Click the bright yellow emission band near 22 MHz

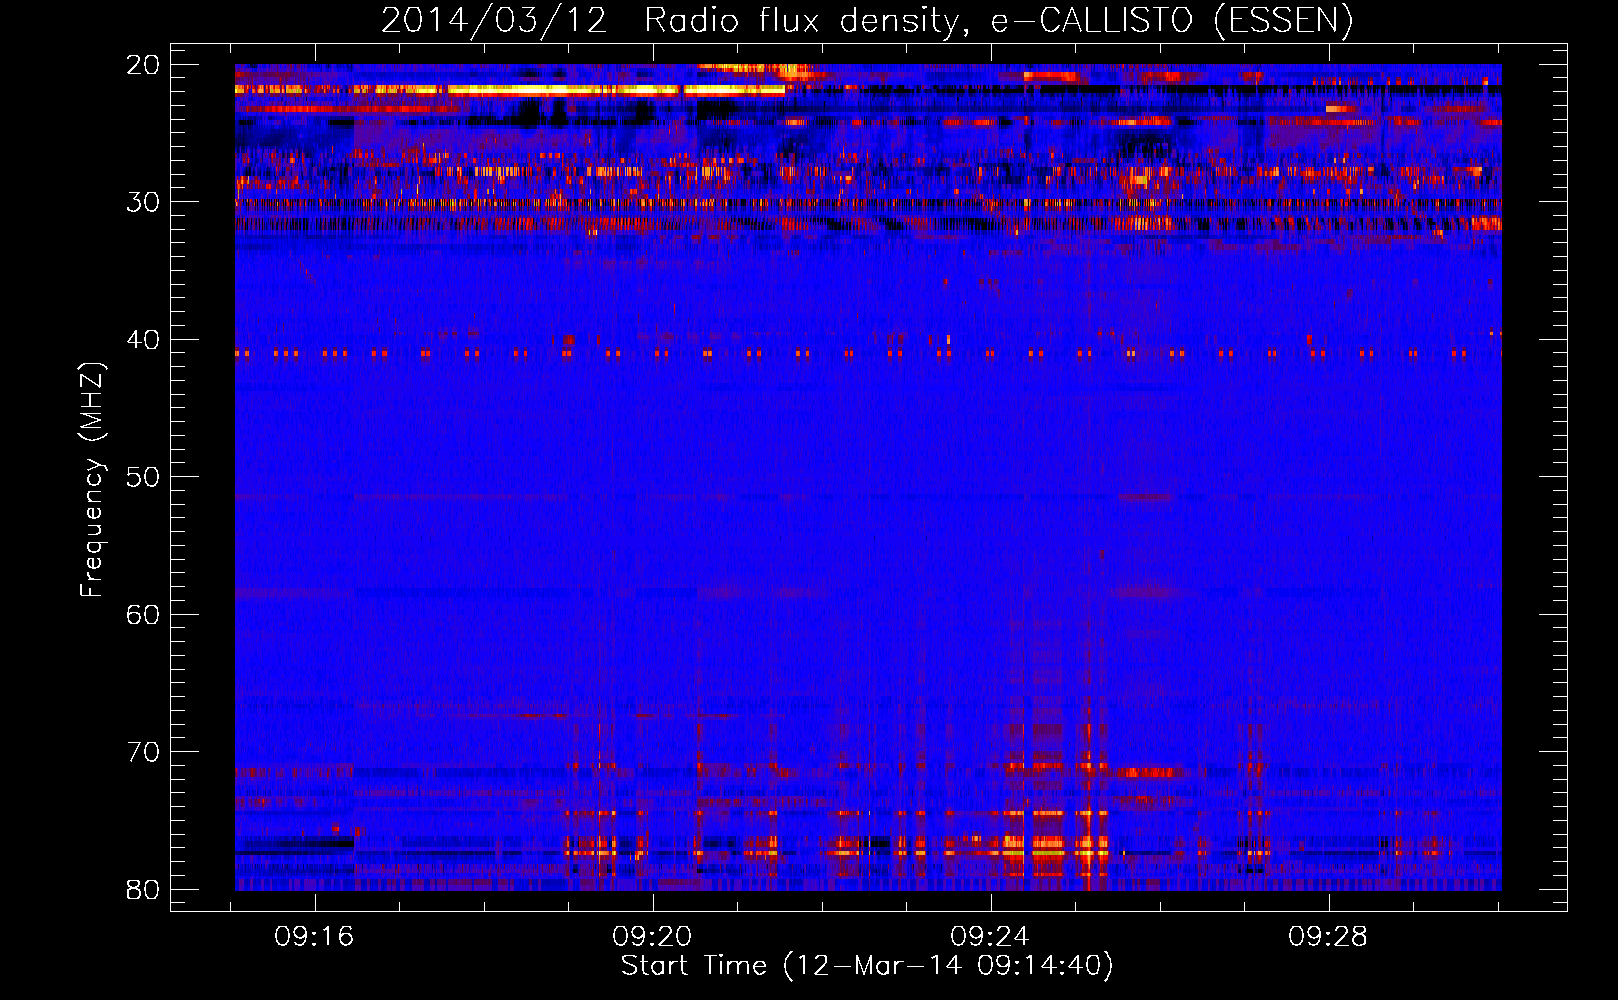tap(510, 90)
